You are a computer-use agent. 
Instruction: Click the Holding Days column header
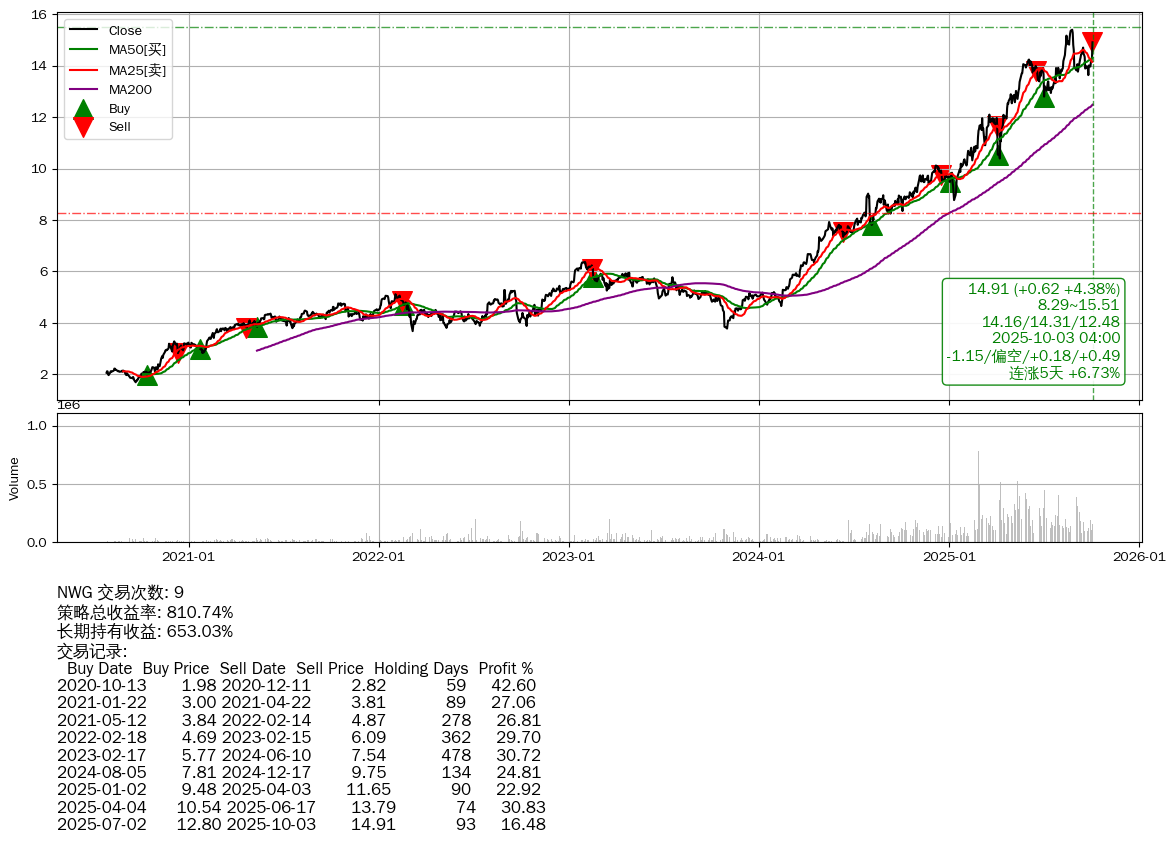pyautogui.click(x=420, y=668)
